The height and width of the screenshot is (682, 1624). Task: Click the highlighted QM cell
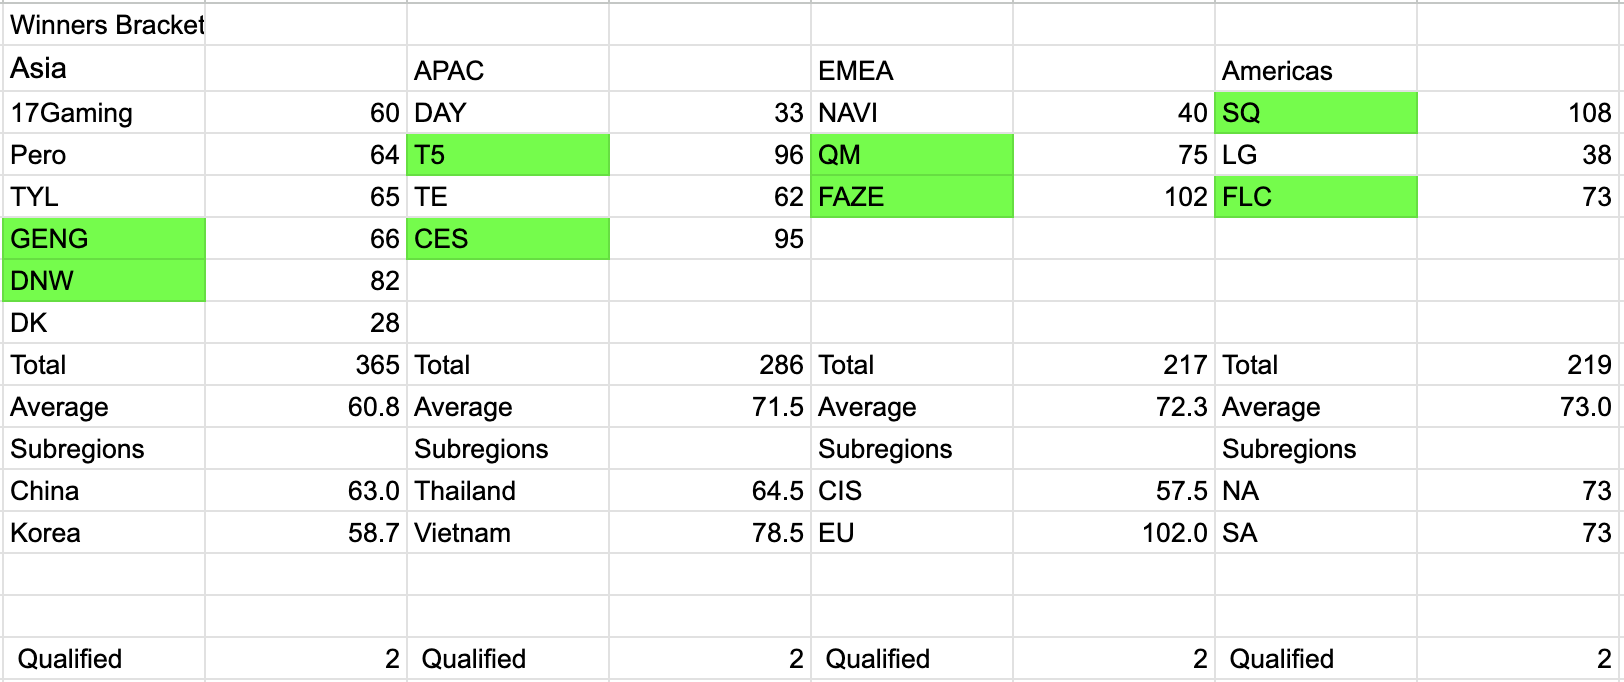click(912, 155)
